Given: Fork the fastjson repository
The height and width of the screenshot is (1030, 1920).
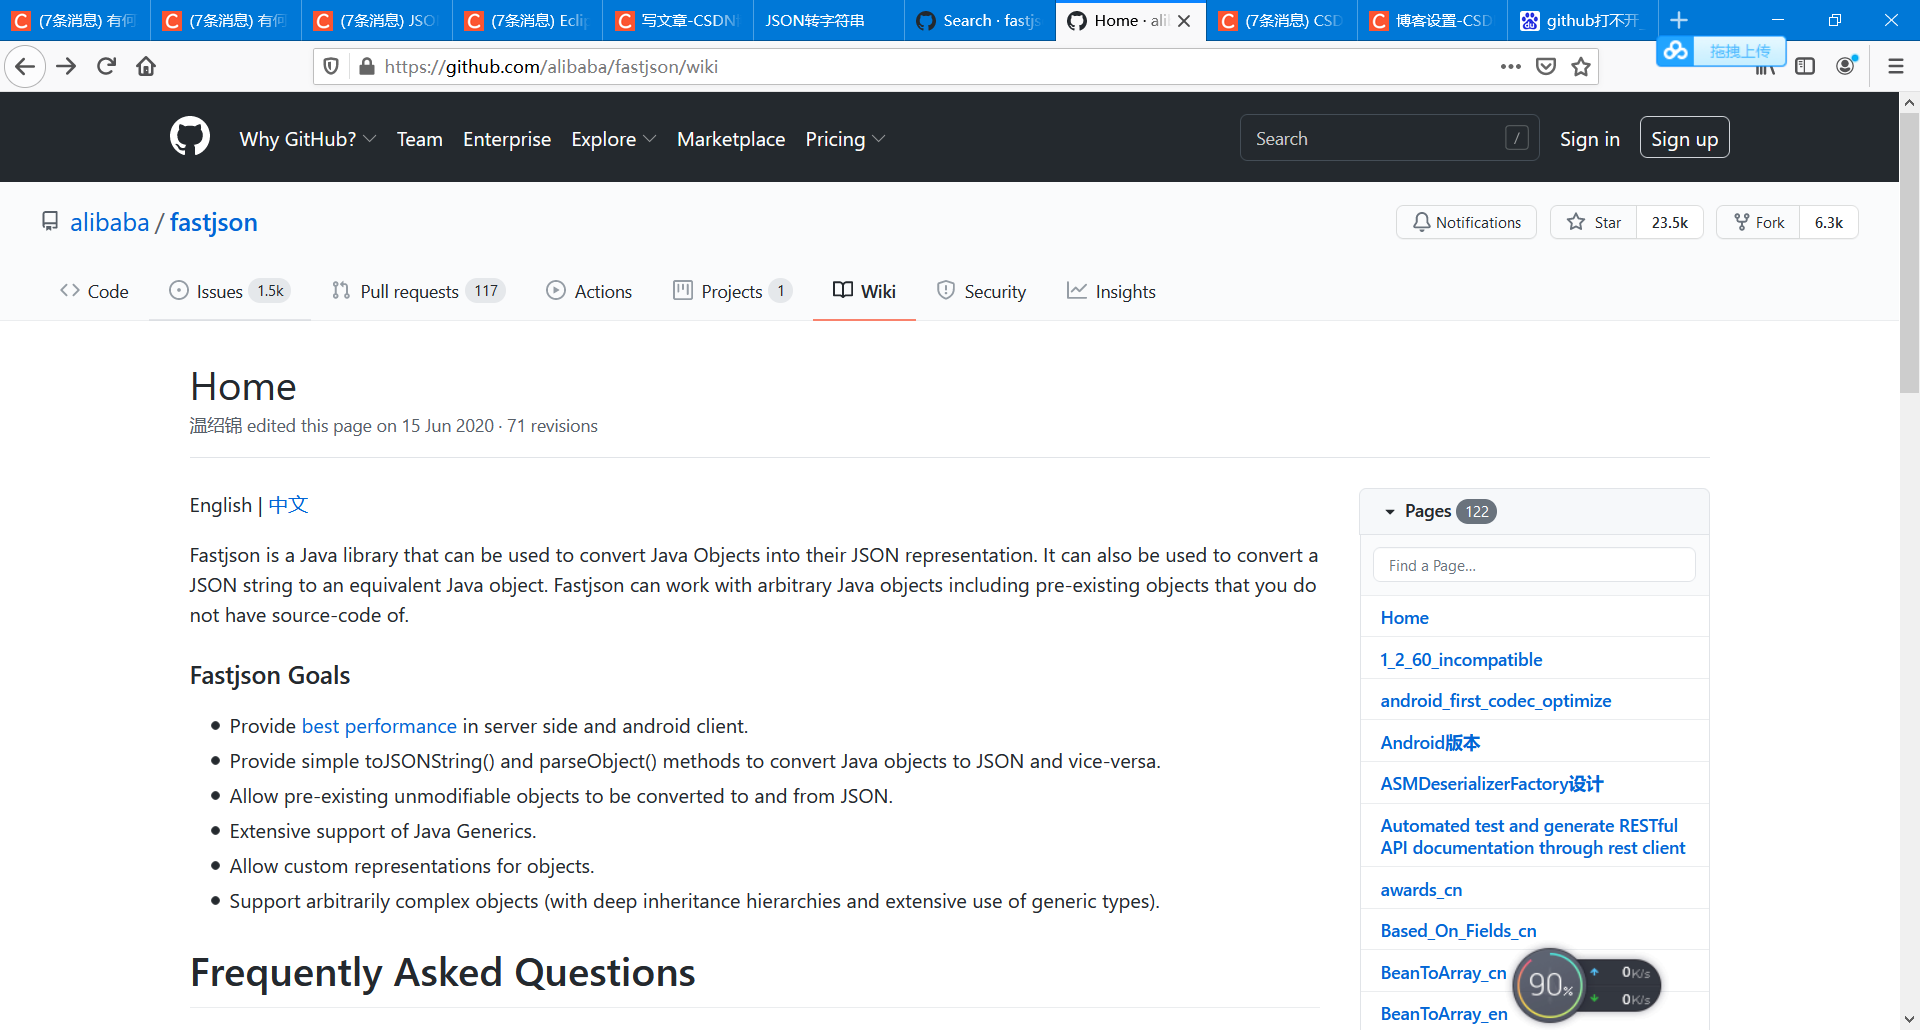Looking at the screenshot, I should 1759,222.
